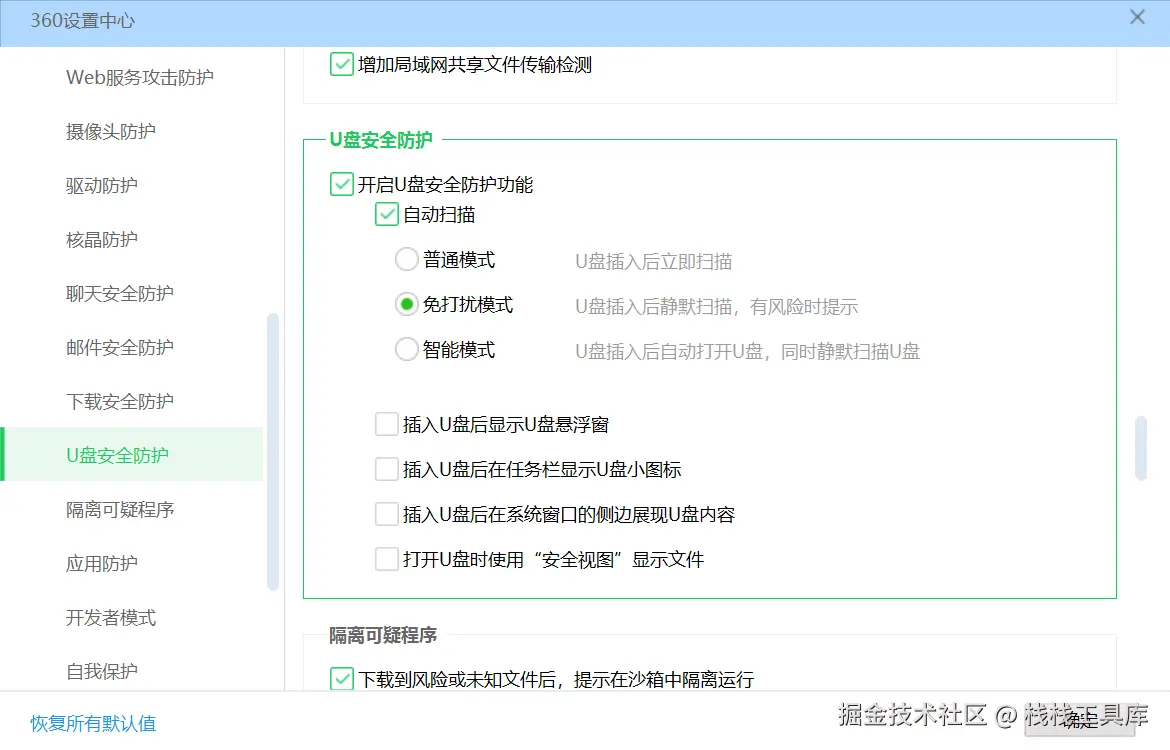Check 插入U盘后在任务栏显示U盘小图标
Viewport: 1170px width, 750px height.
pos(387,469)
